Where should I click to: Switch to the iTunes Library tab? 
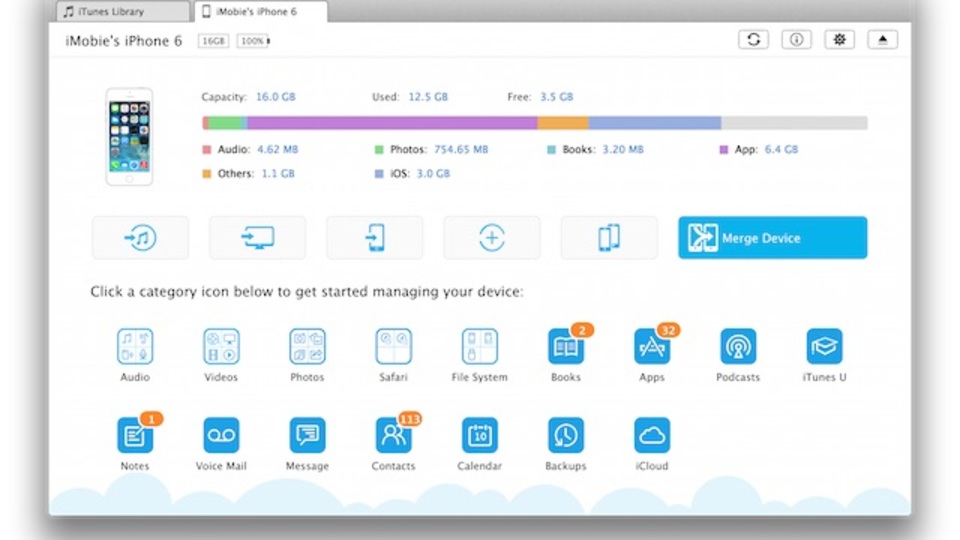tap(122, 11)
